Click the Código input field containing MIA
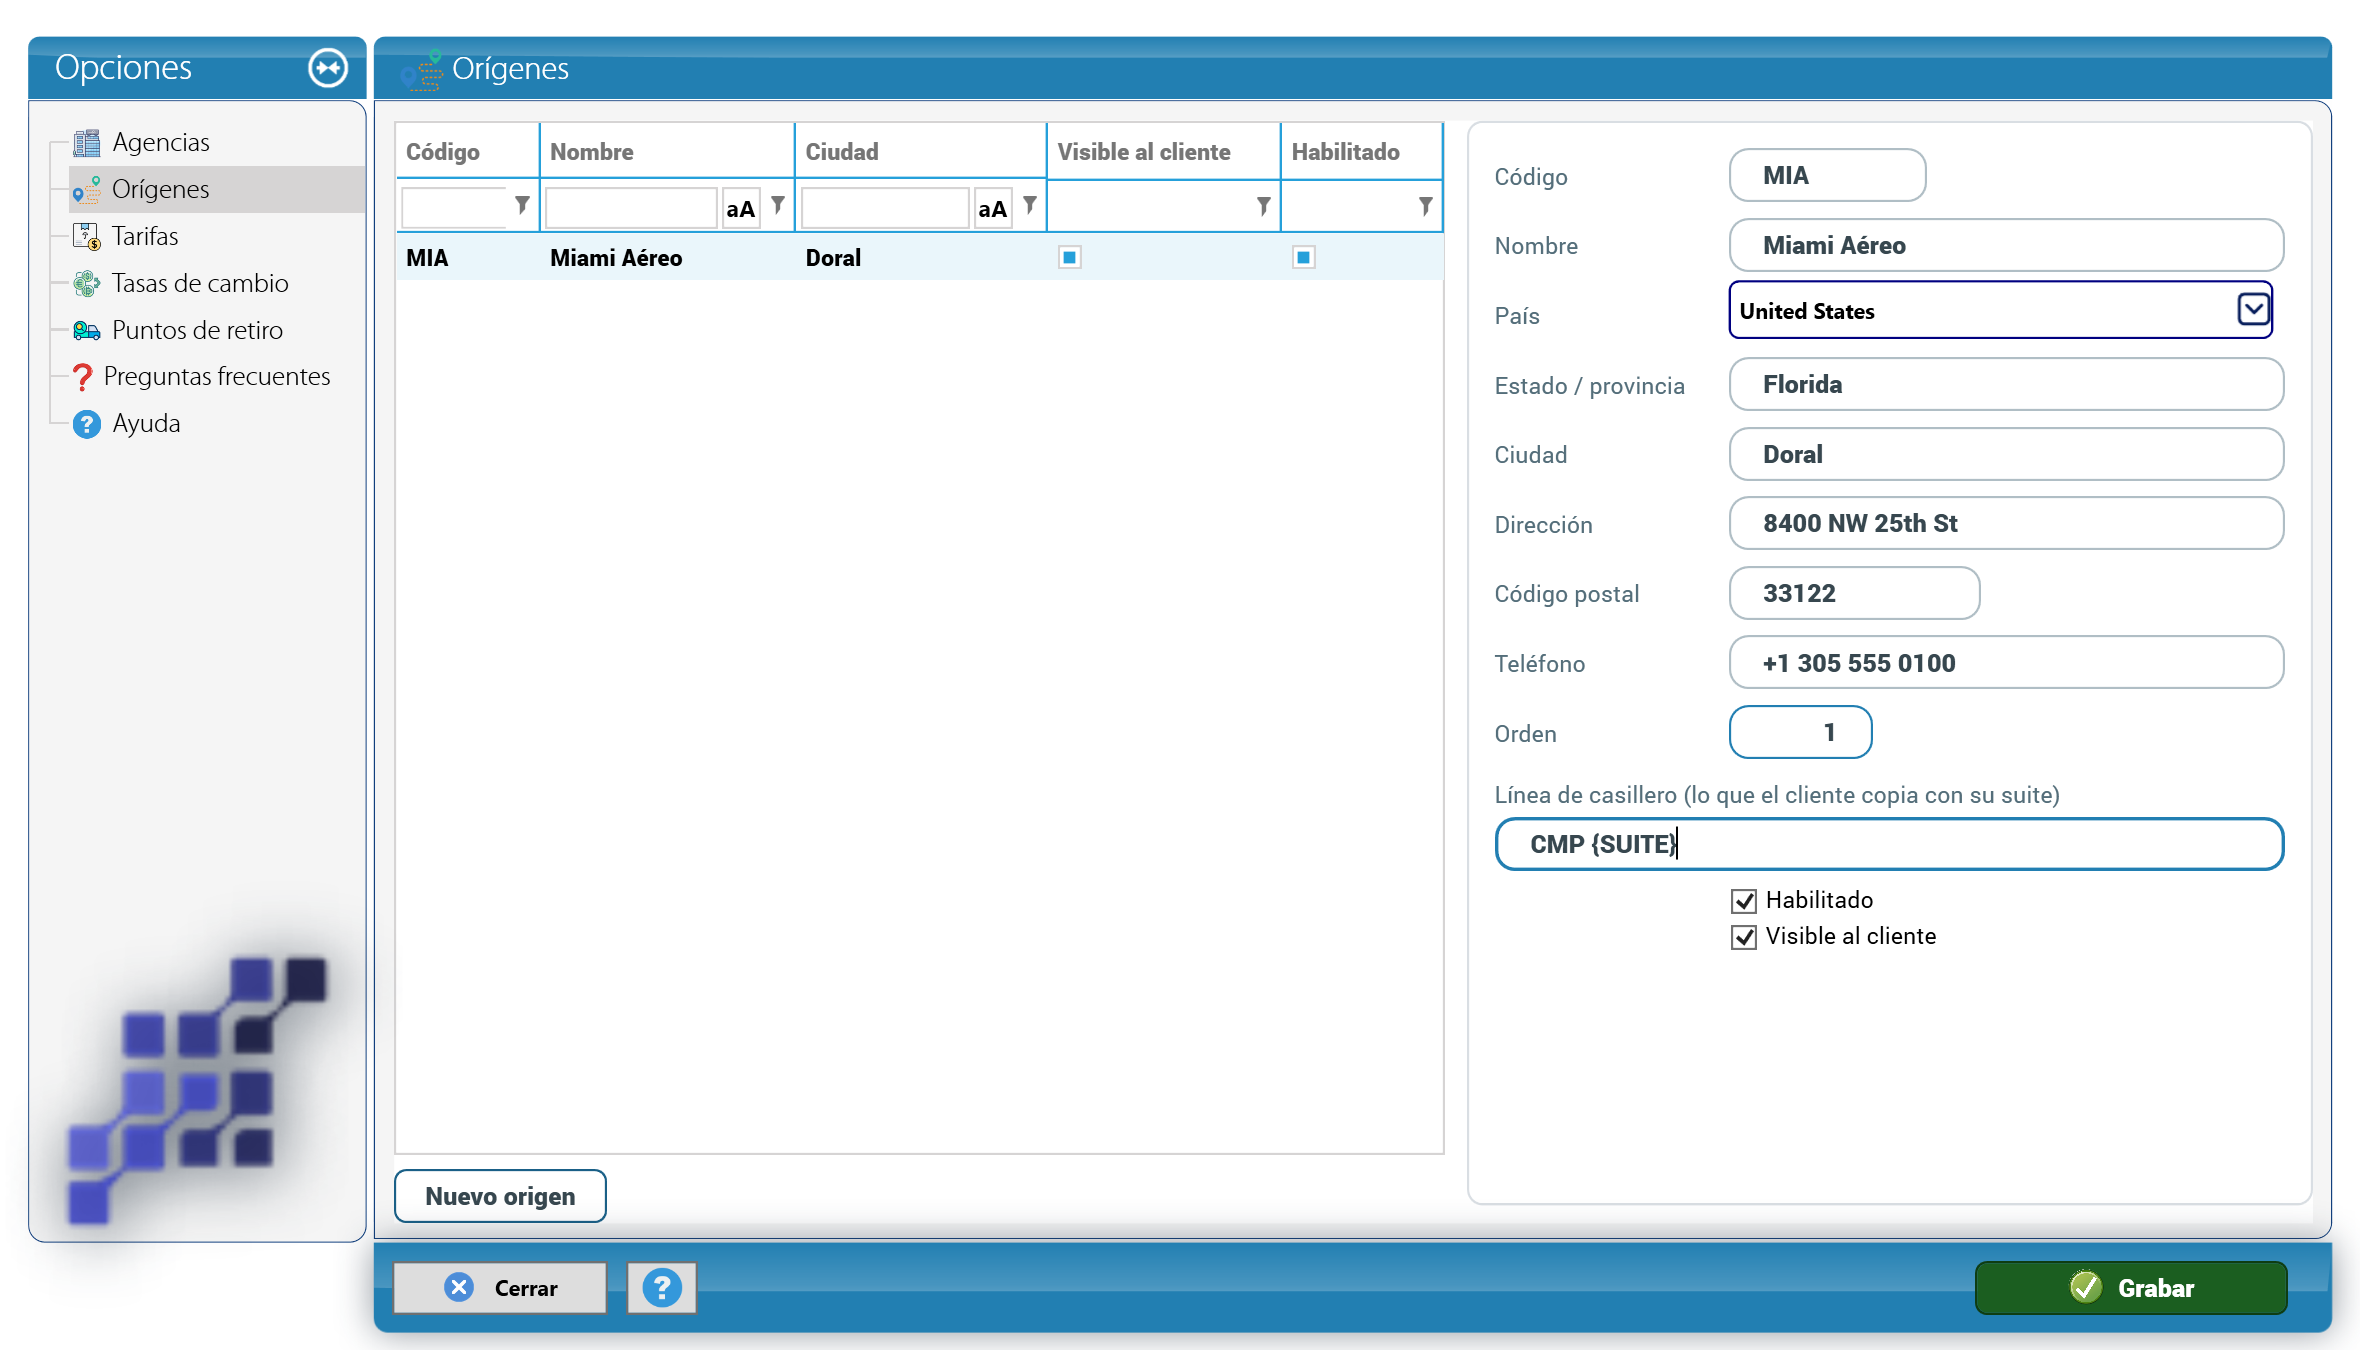The image size is (2360, 1350). (1827, 176)
